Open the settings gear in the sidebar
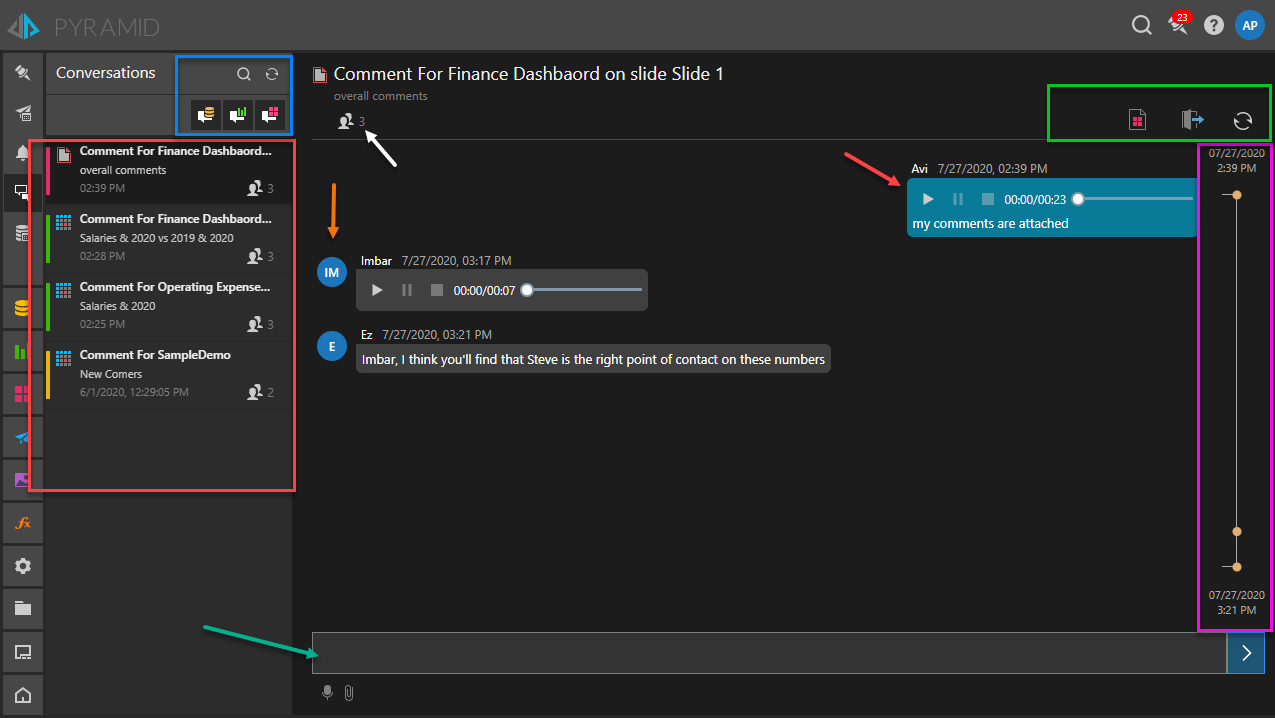This screenshot has width=1275, height=718. [x=22, y=563]
